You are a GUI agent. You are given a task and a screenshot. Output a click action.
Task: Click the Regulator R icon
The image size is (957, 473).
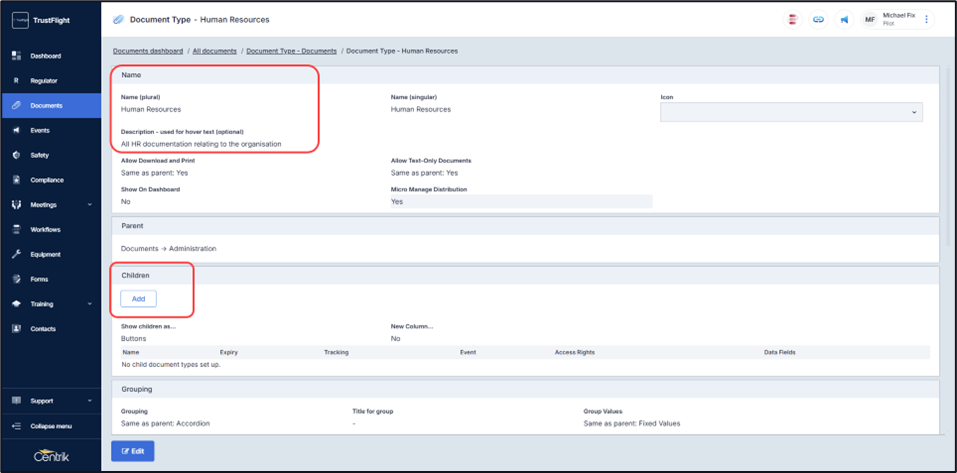click(16, 81)
